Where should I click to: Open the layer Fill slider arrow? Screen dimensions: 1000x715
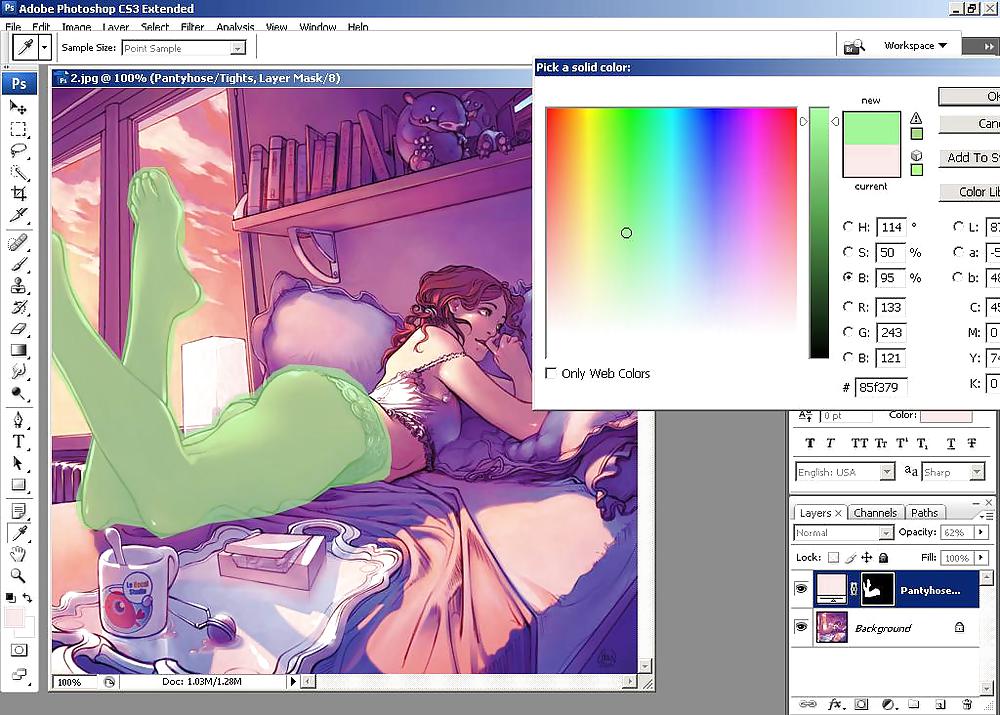(981, 557)
